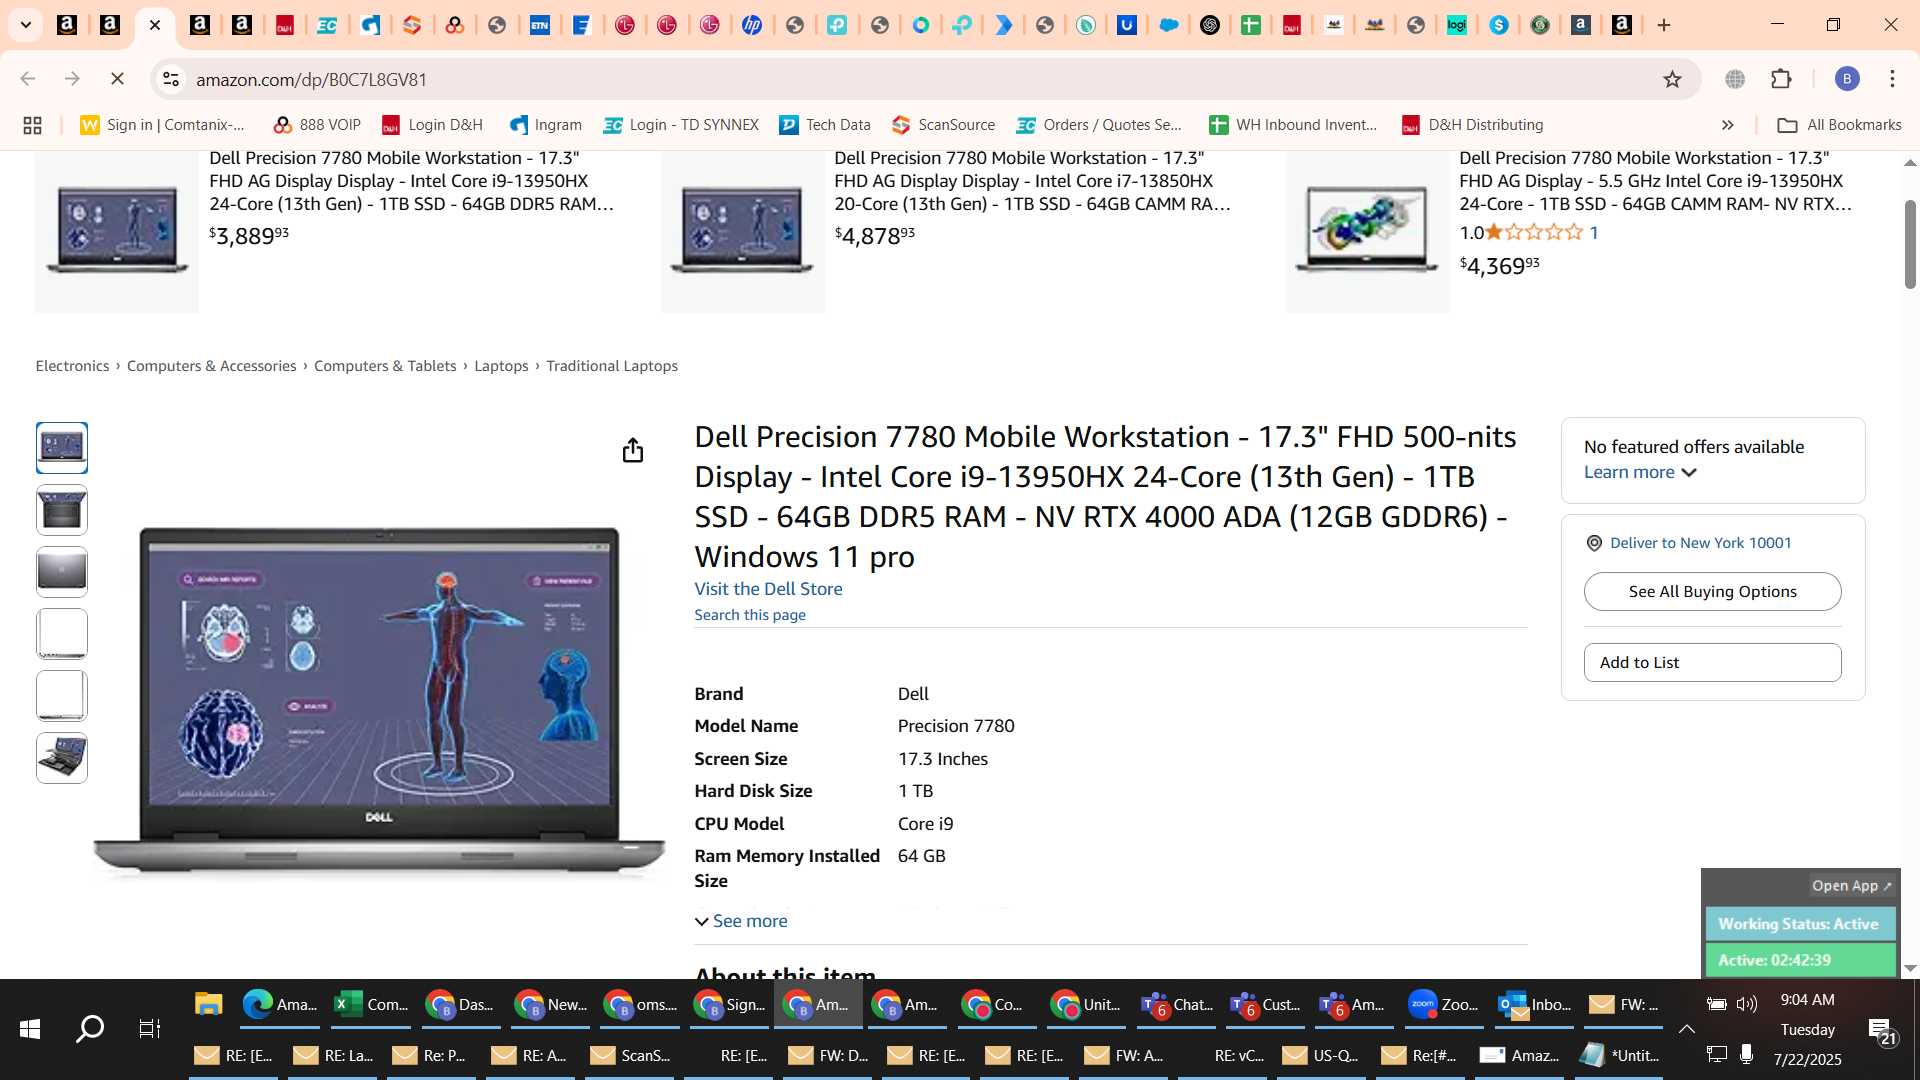Switch to Outlook Inbox taskbar window
This screenshot has height=1080, width=1920.
pos(1532,1005)
